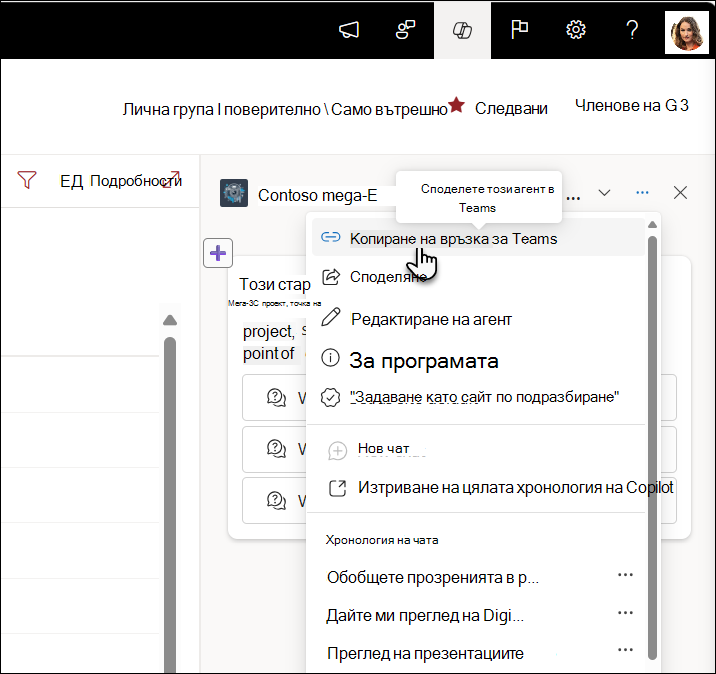Click the left list scrollbar up arrow

(170, 320)
